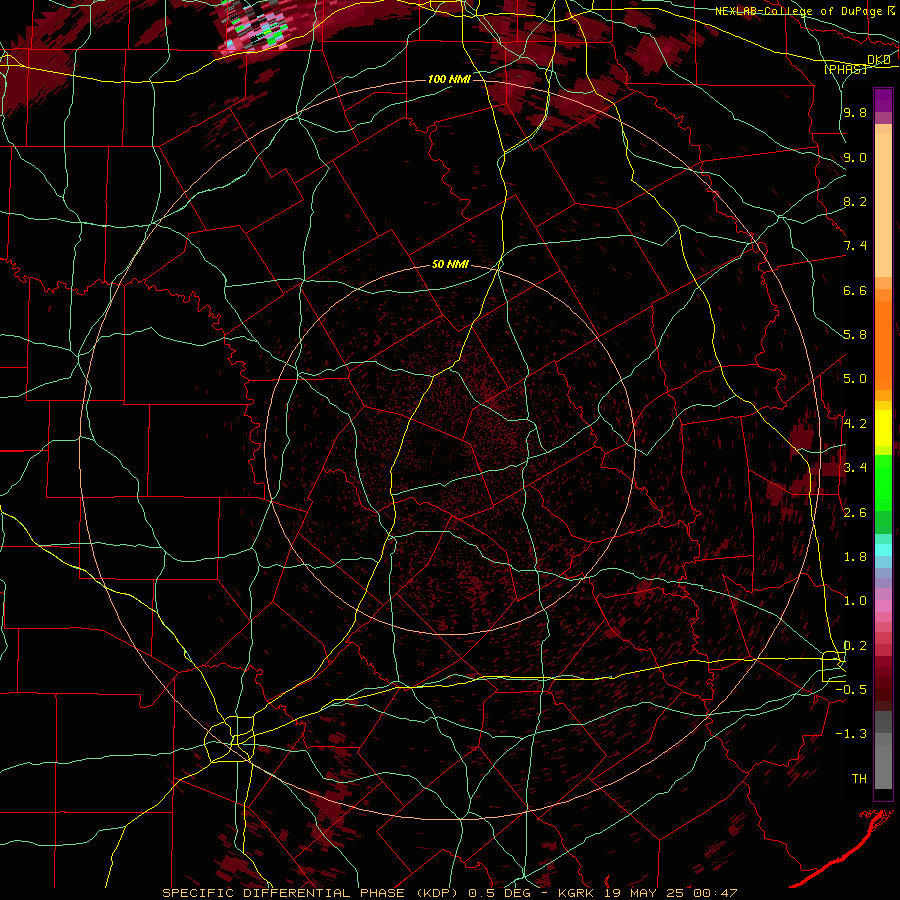The height and width of the screenshot is (900, 900).
Task: Click the 9.8 value on the color scale
Action: (x=855, y=112)
